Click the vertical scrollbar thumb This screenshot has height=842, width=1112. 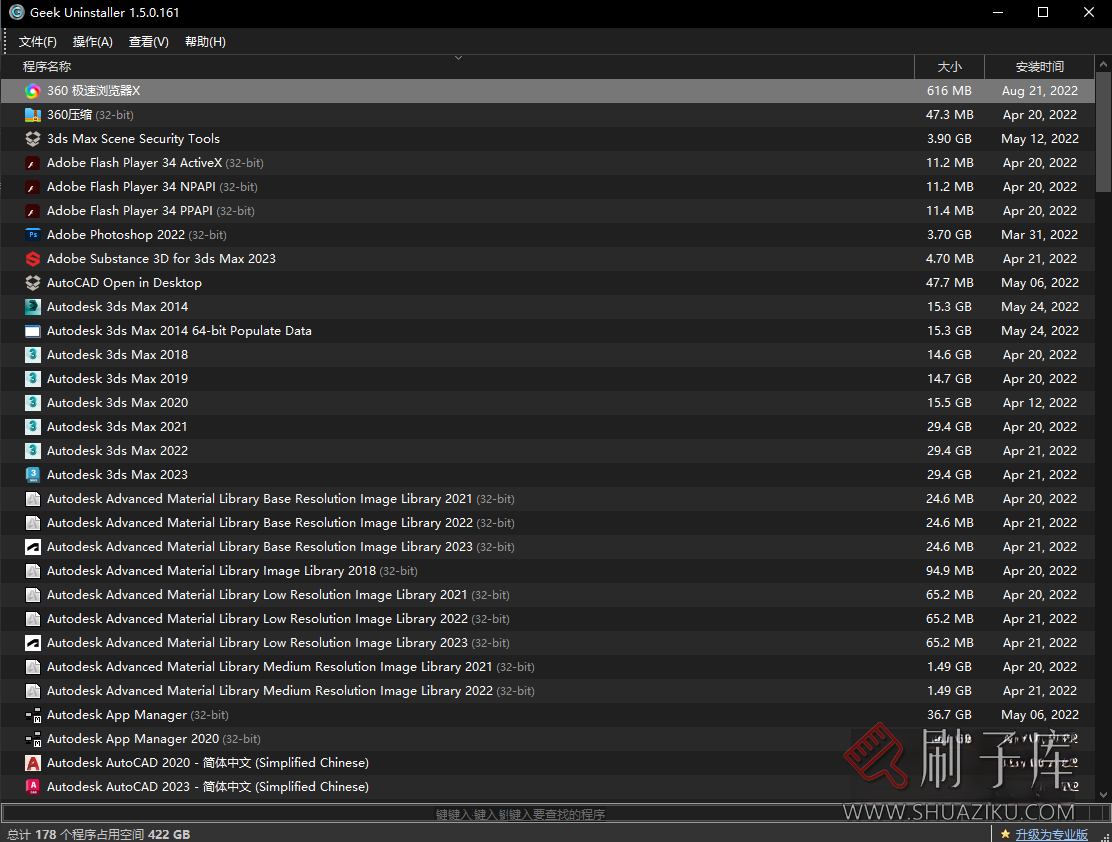click(1103, 130)
